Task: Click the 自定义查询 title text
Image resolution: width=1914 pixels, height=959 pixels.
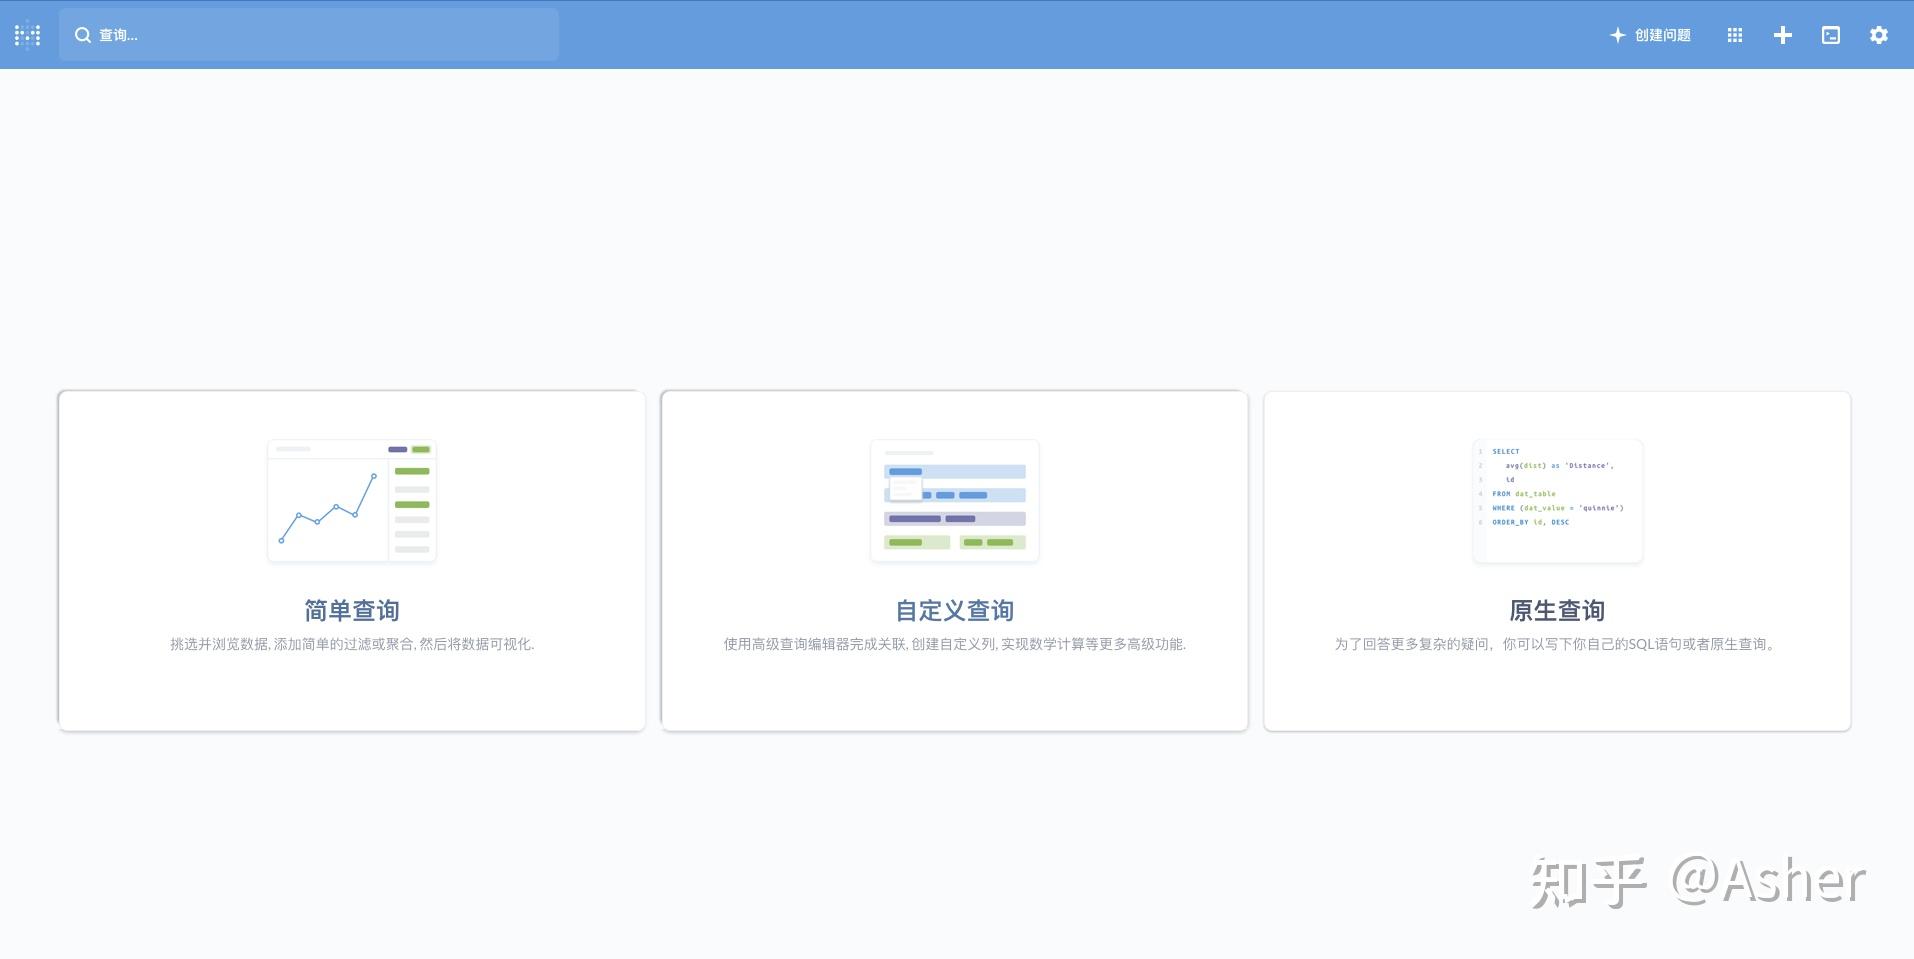Action: (x=954, y=610)
